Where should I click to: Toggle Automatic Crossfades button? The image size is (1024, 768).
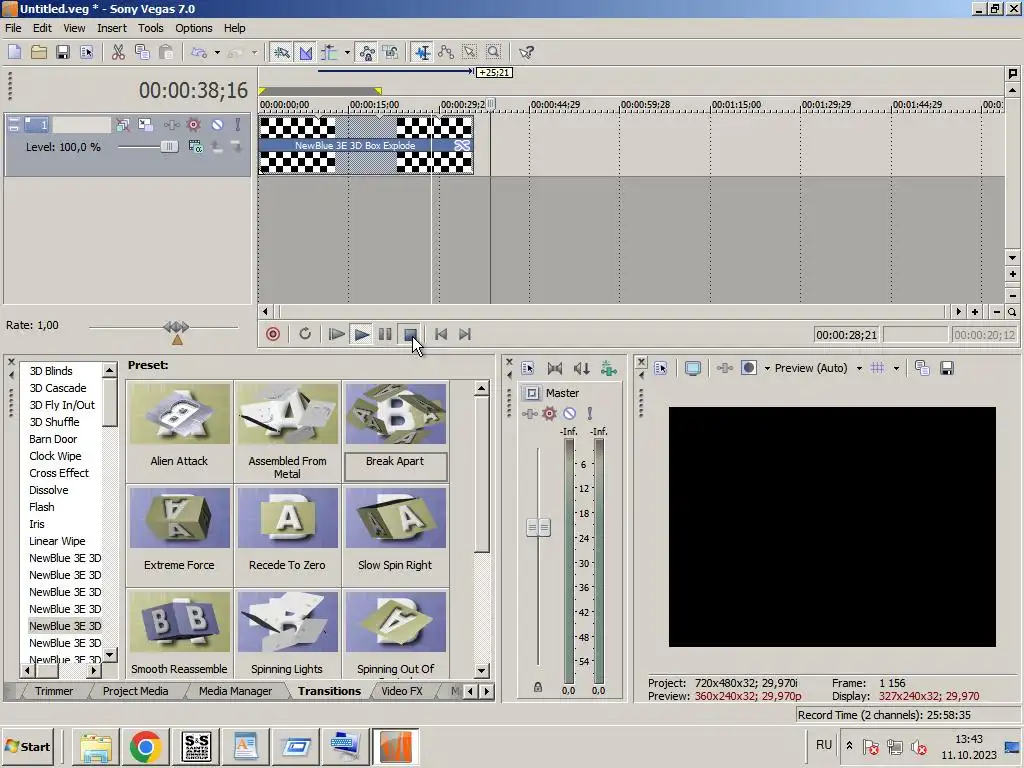coord(306,52)
